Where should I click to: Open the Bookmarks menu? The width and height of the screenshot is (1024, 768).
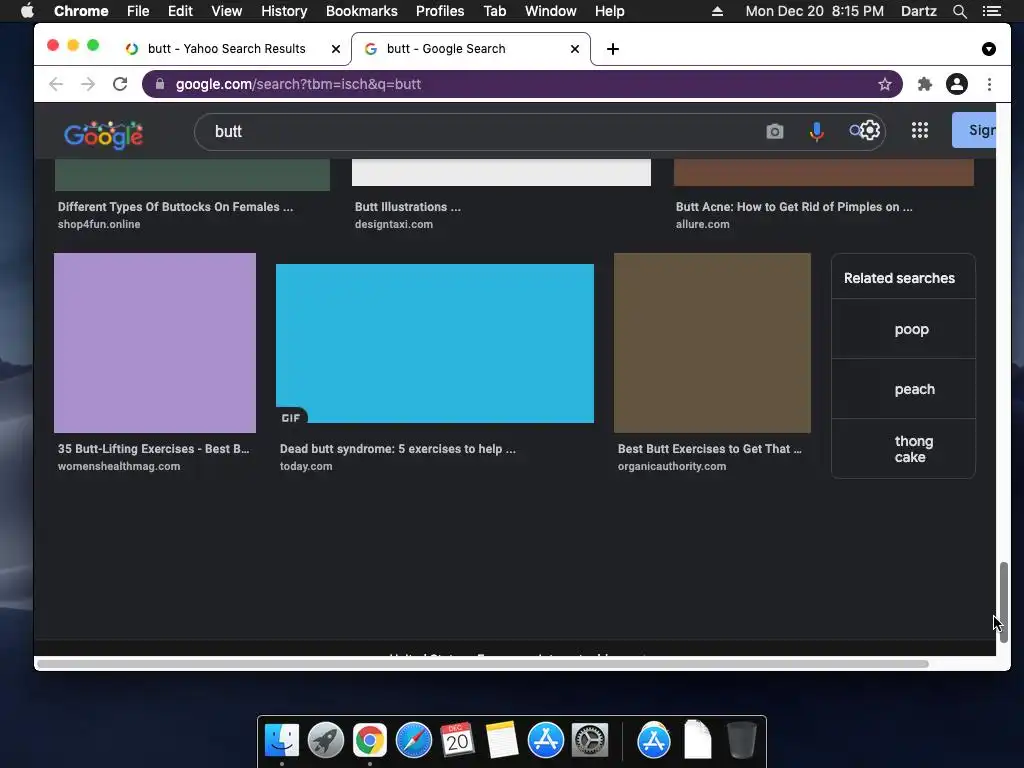(x=362, y=11)
